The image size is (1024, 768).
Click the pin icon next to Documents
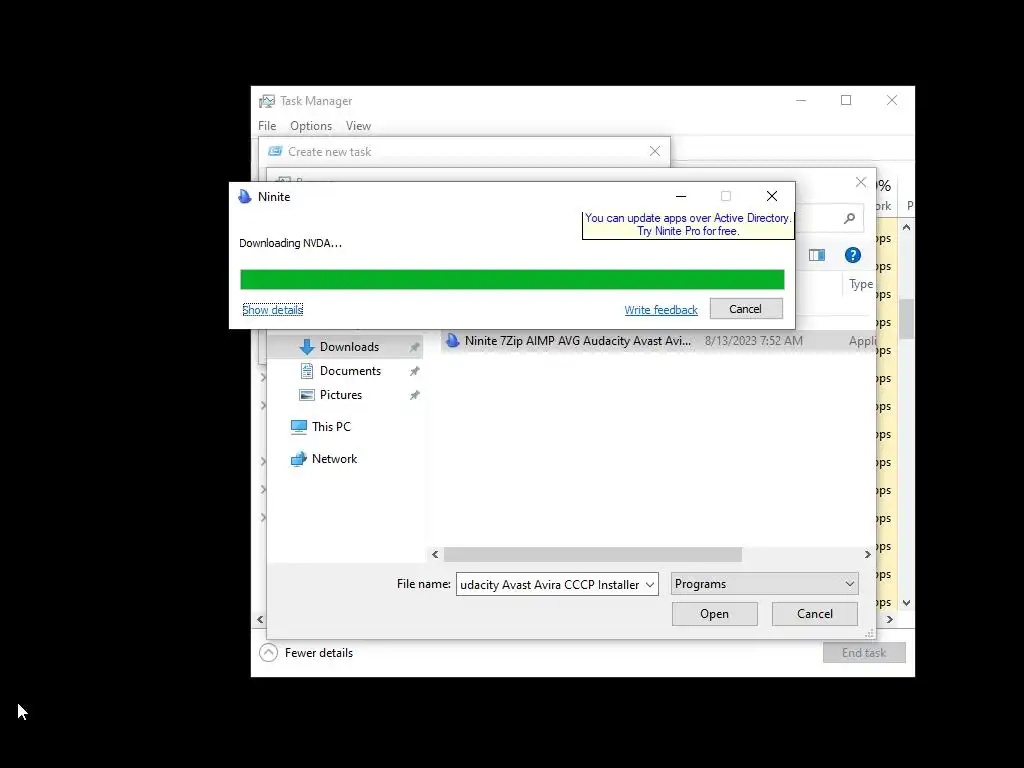pos(414,372)
